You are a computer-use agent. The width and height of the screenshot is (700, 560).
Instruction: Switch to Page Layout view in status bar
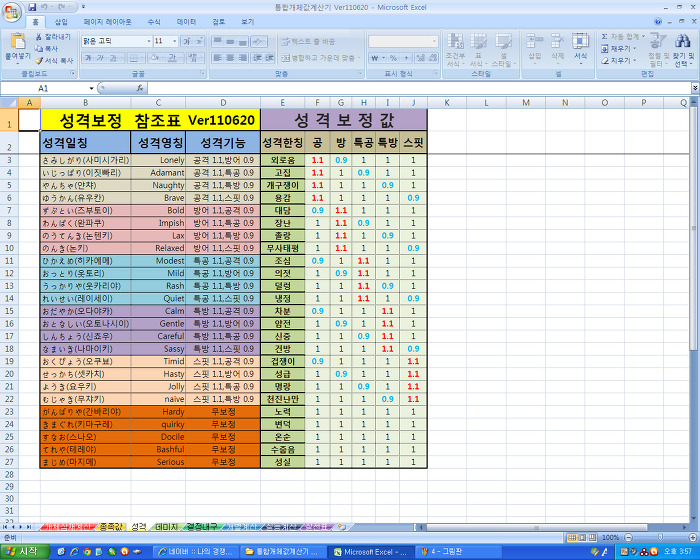[x=581, y=538]
